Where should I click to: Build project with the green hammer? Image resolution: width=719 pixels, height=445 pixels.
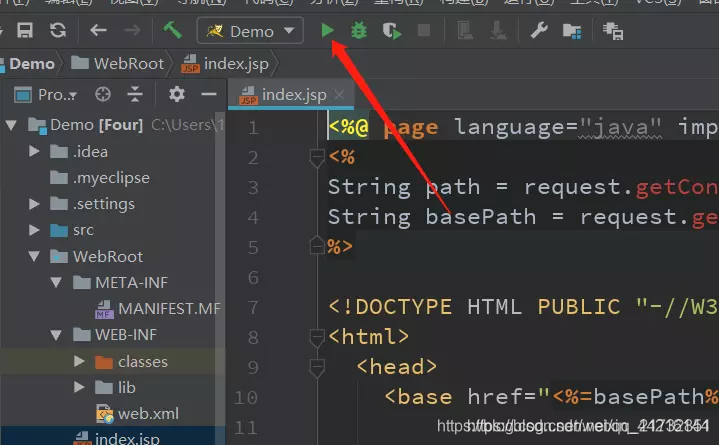tap(172, 30)
